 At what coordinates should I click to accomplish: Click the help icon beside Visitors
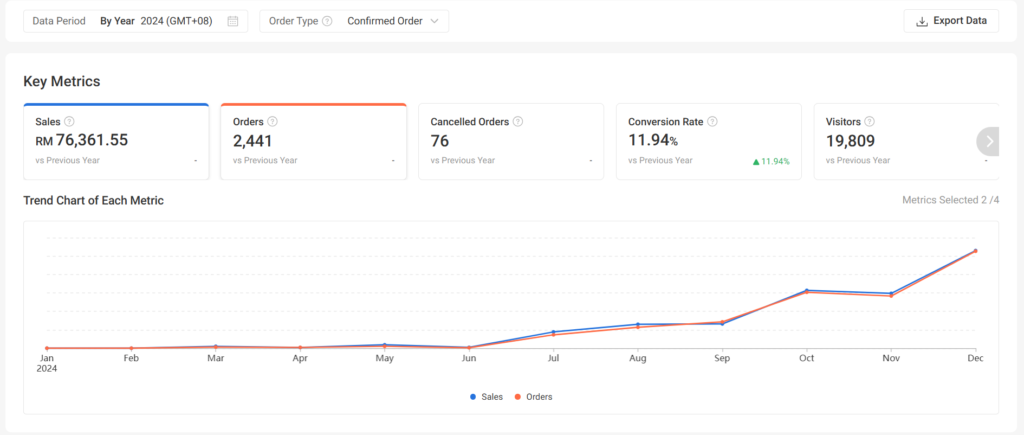pos(869,122)
